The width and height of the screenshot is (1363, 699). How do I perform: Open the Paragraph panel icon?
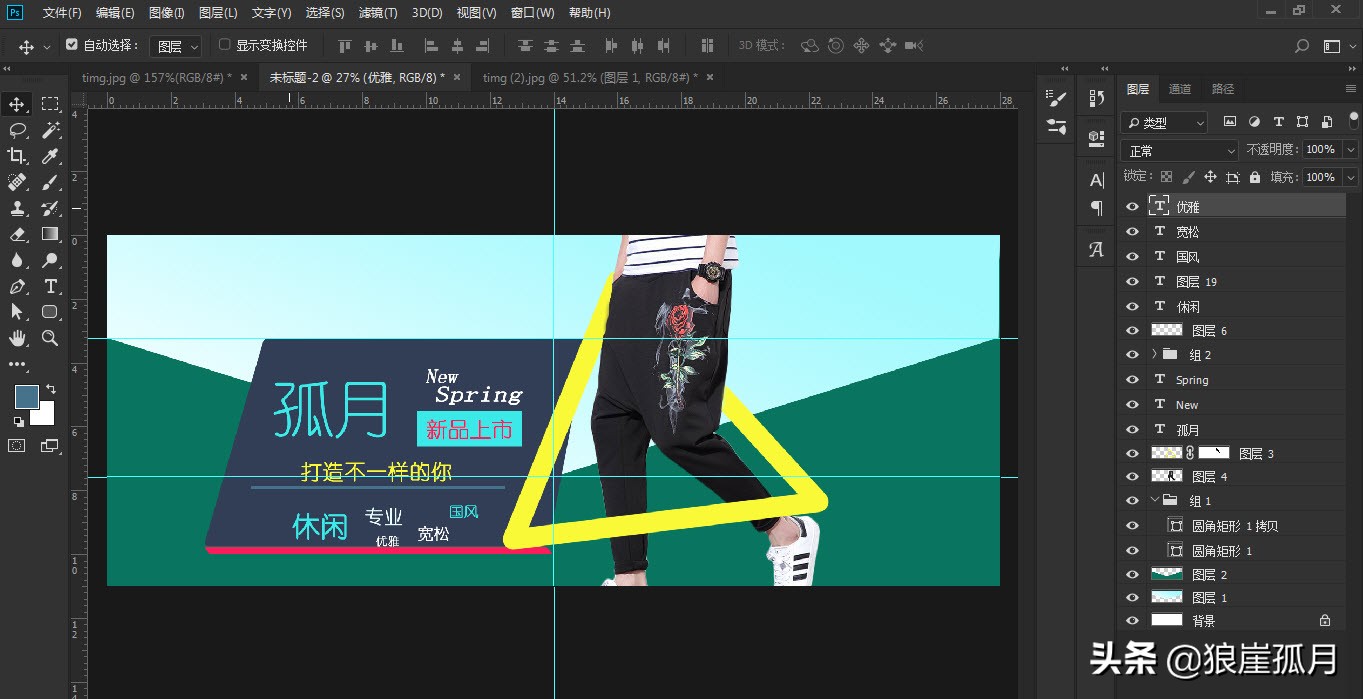point(1096,207)
